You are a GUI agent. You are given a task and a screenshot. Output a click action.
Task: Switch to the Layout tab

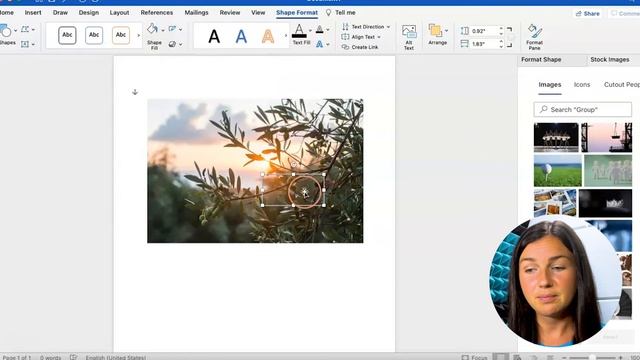[119, 13]
